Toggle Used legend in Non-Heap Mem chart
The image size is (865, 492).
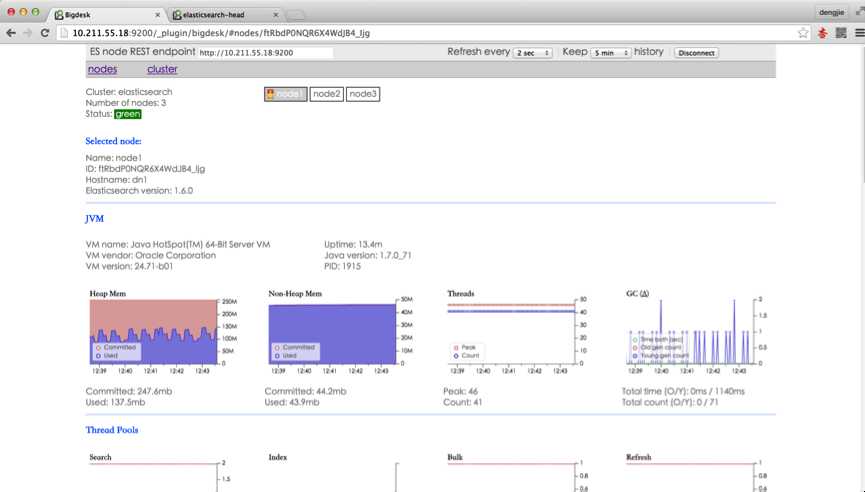click(x=286, y=356)
